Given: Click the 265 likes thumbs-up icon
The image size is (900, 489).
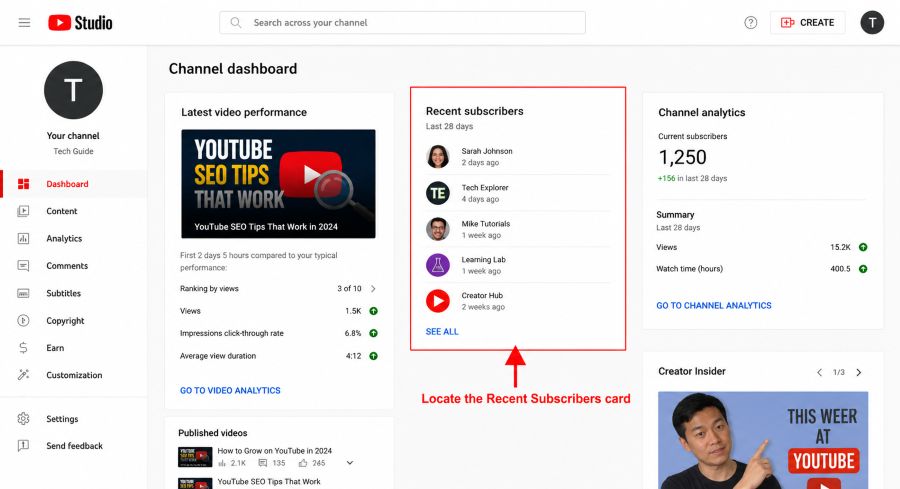Looking at the screenshot, I should [302, 463].
